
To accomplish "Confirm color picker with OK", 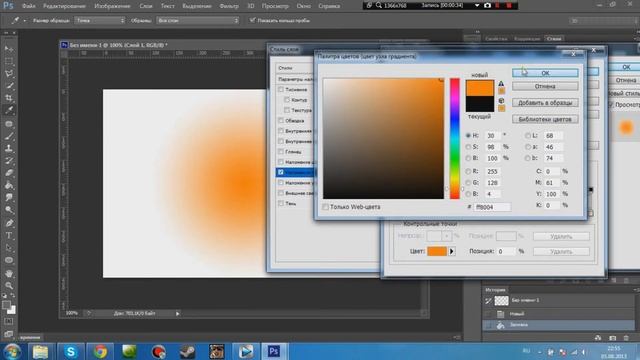I will pos(545,73).
